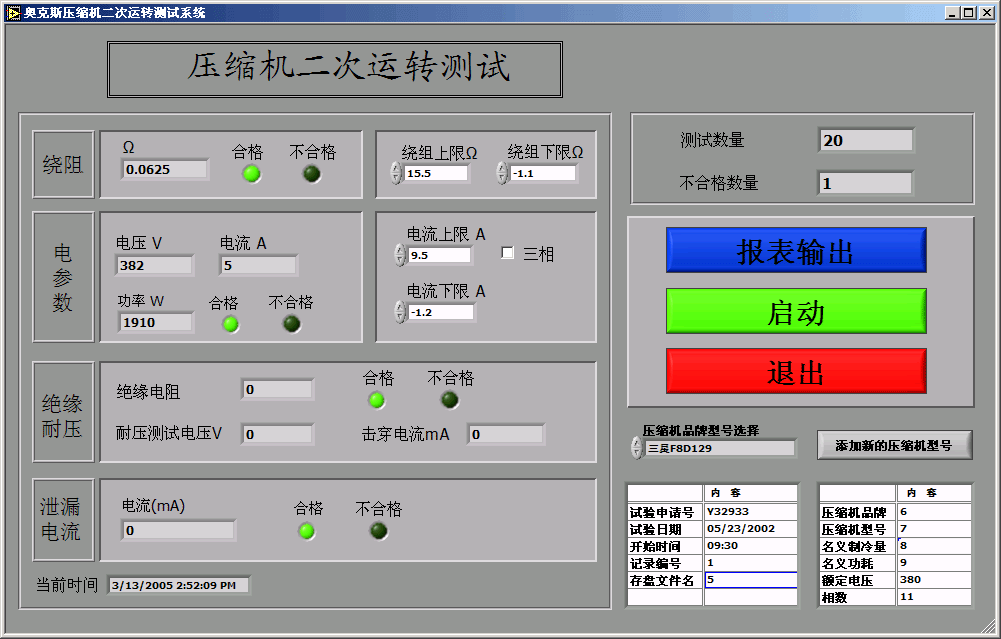Click 添加新的压缩机型号 button
Image resolution: width=1001 pixels, height=639 pixels.
point(894,446)
